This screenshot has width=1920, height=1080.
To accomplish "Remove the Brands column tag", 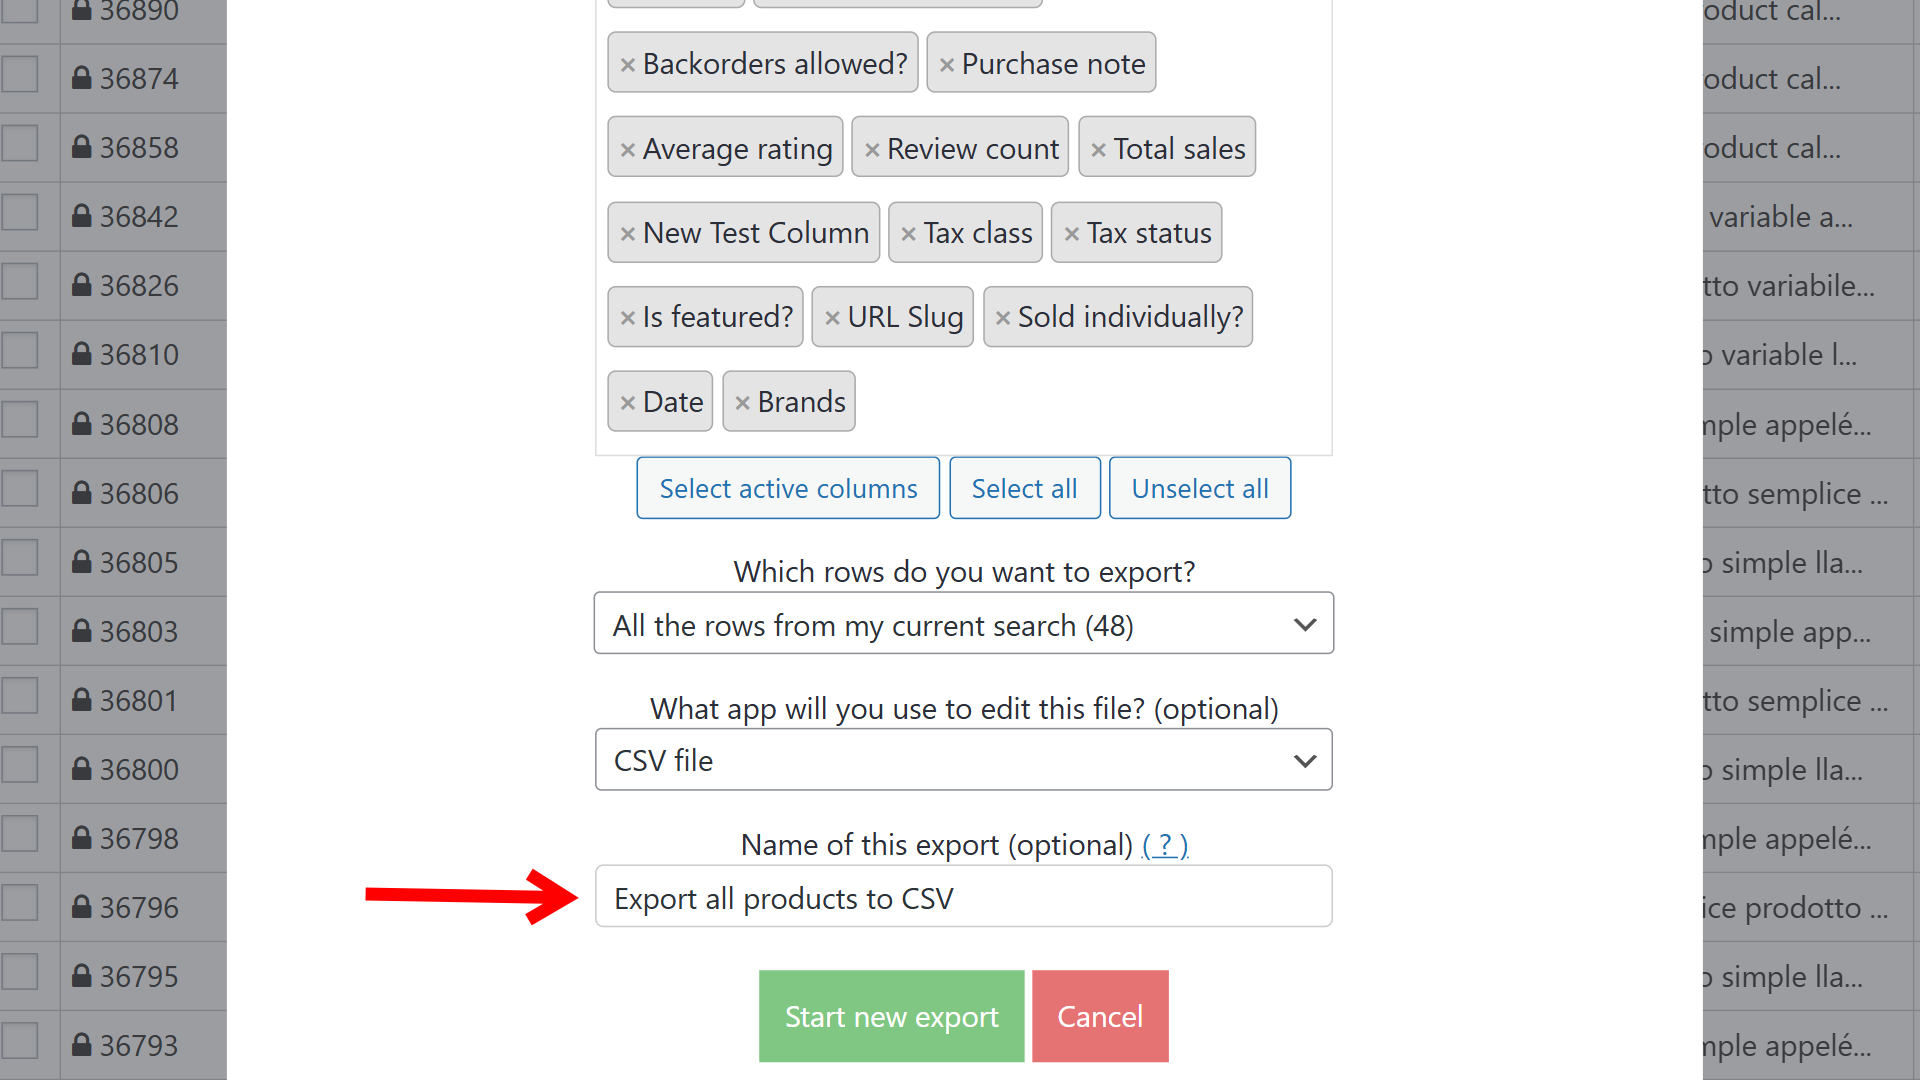I will coord(742,403).
